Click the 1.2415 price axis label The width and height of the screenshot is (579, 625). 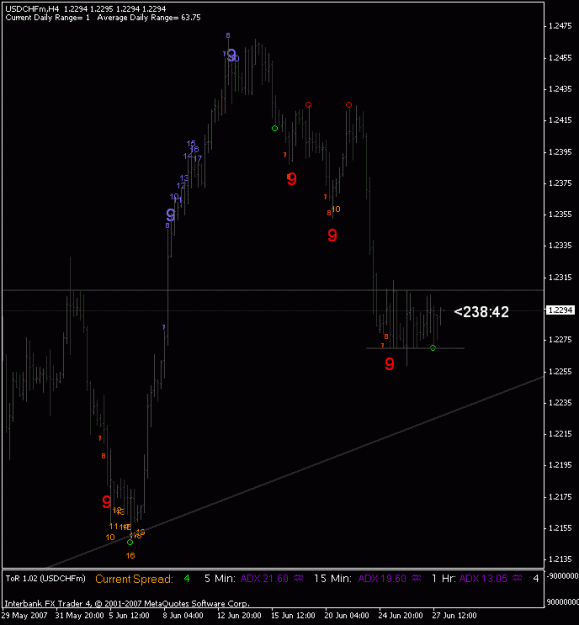point(560,120)
